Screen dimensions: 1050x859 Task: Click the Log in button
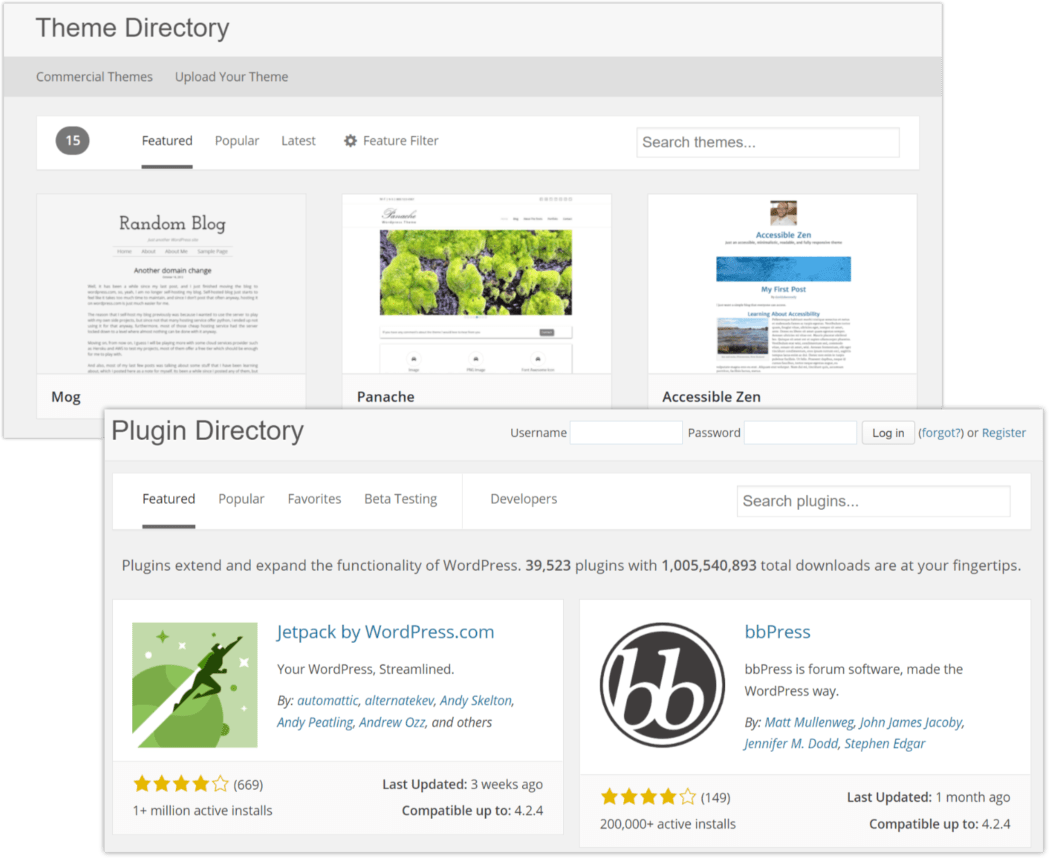(887, 432)
